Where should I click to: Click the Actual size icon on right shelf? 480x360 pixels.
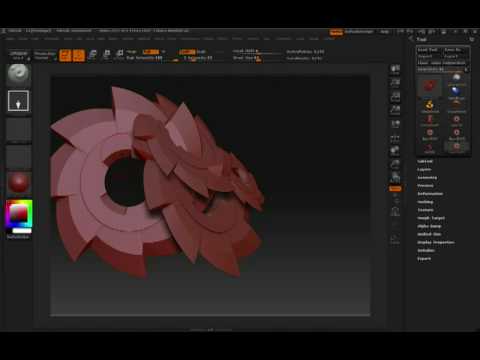click(395, 97)
